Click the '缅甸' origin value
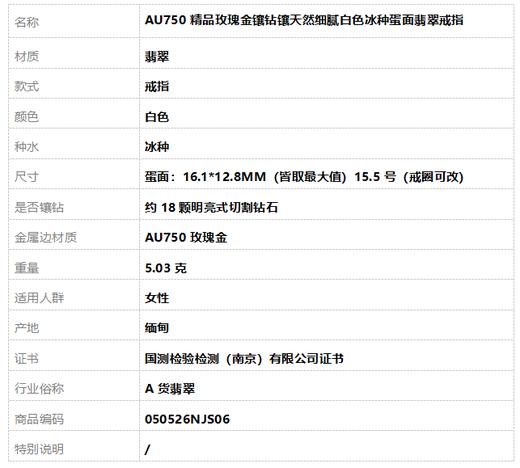 point(157,328)
